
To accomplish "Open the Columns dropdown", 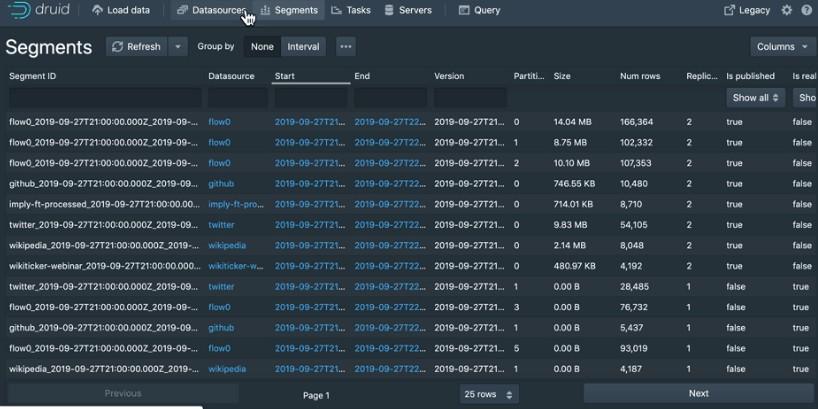I will [783, 46].
